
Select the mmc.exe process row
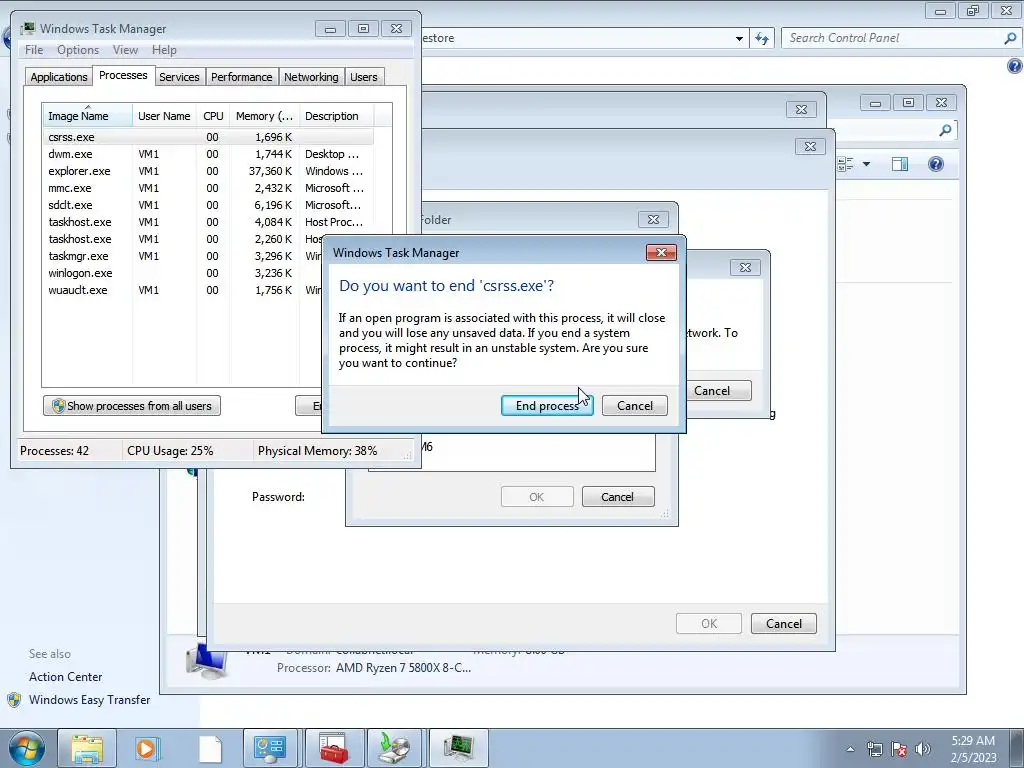click(208, 188)
